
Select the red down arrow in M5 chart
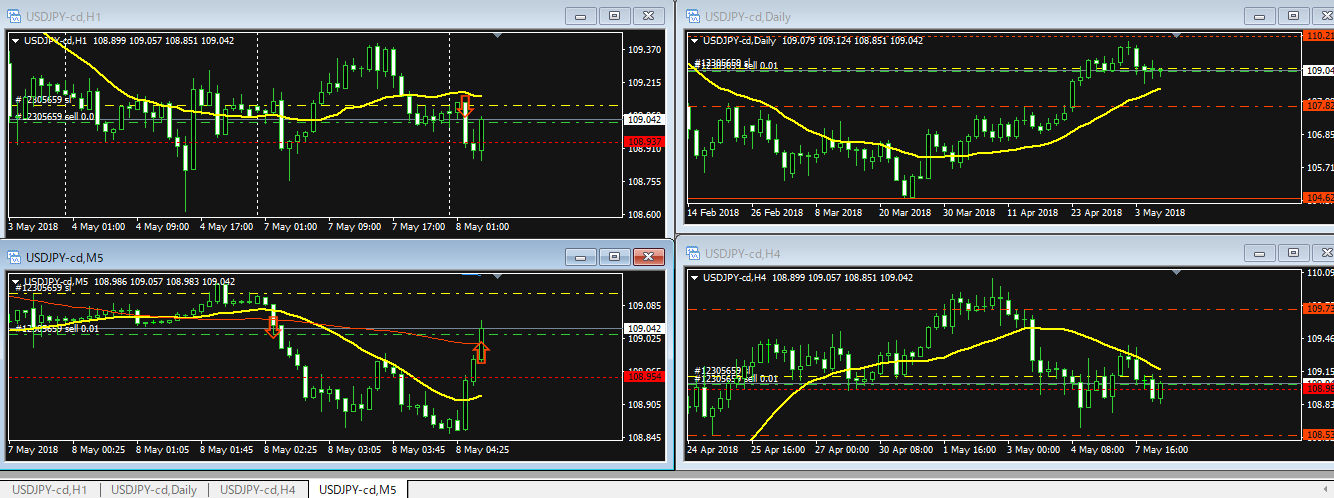(273, 326)
